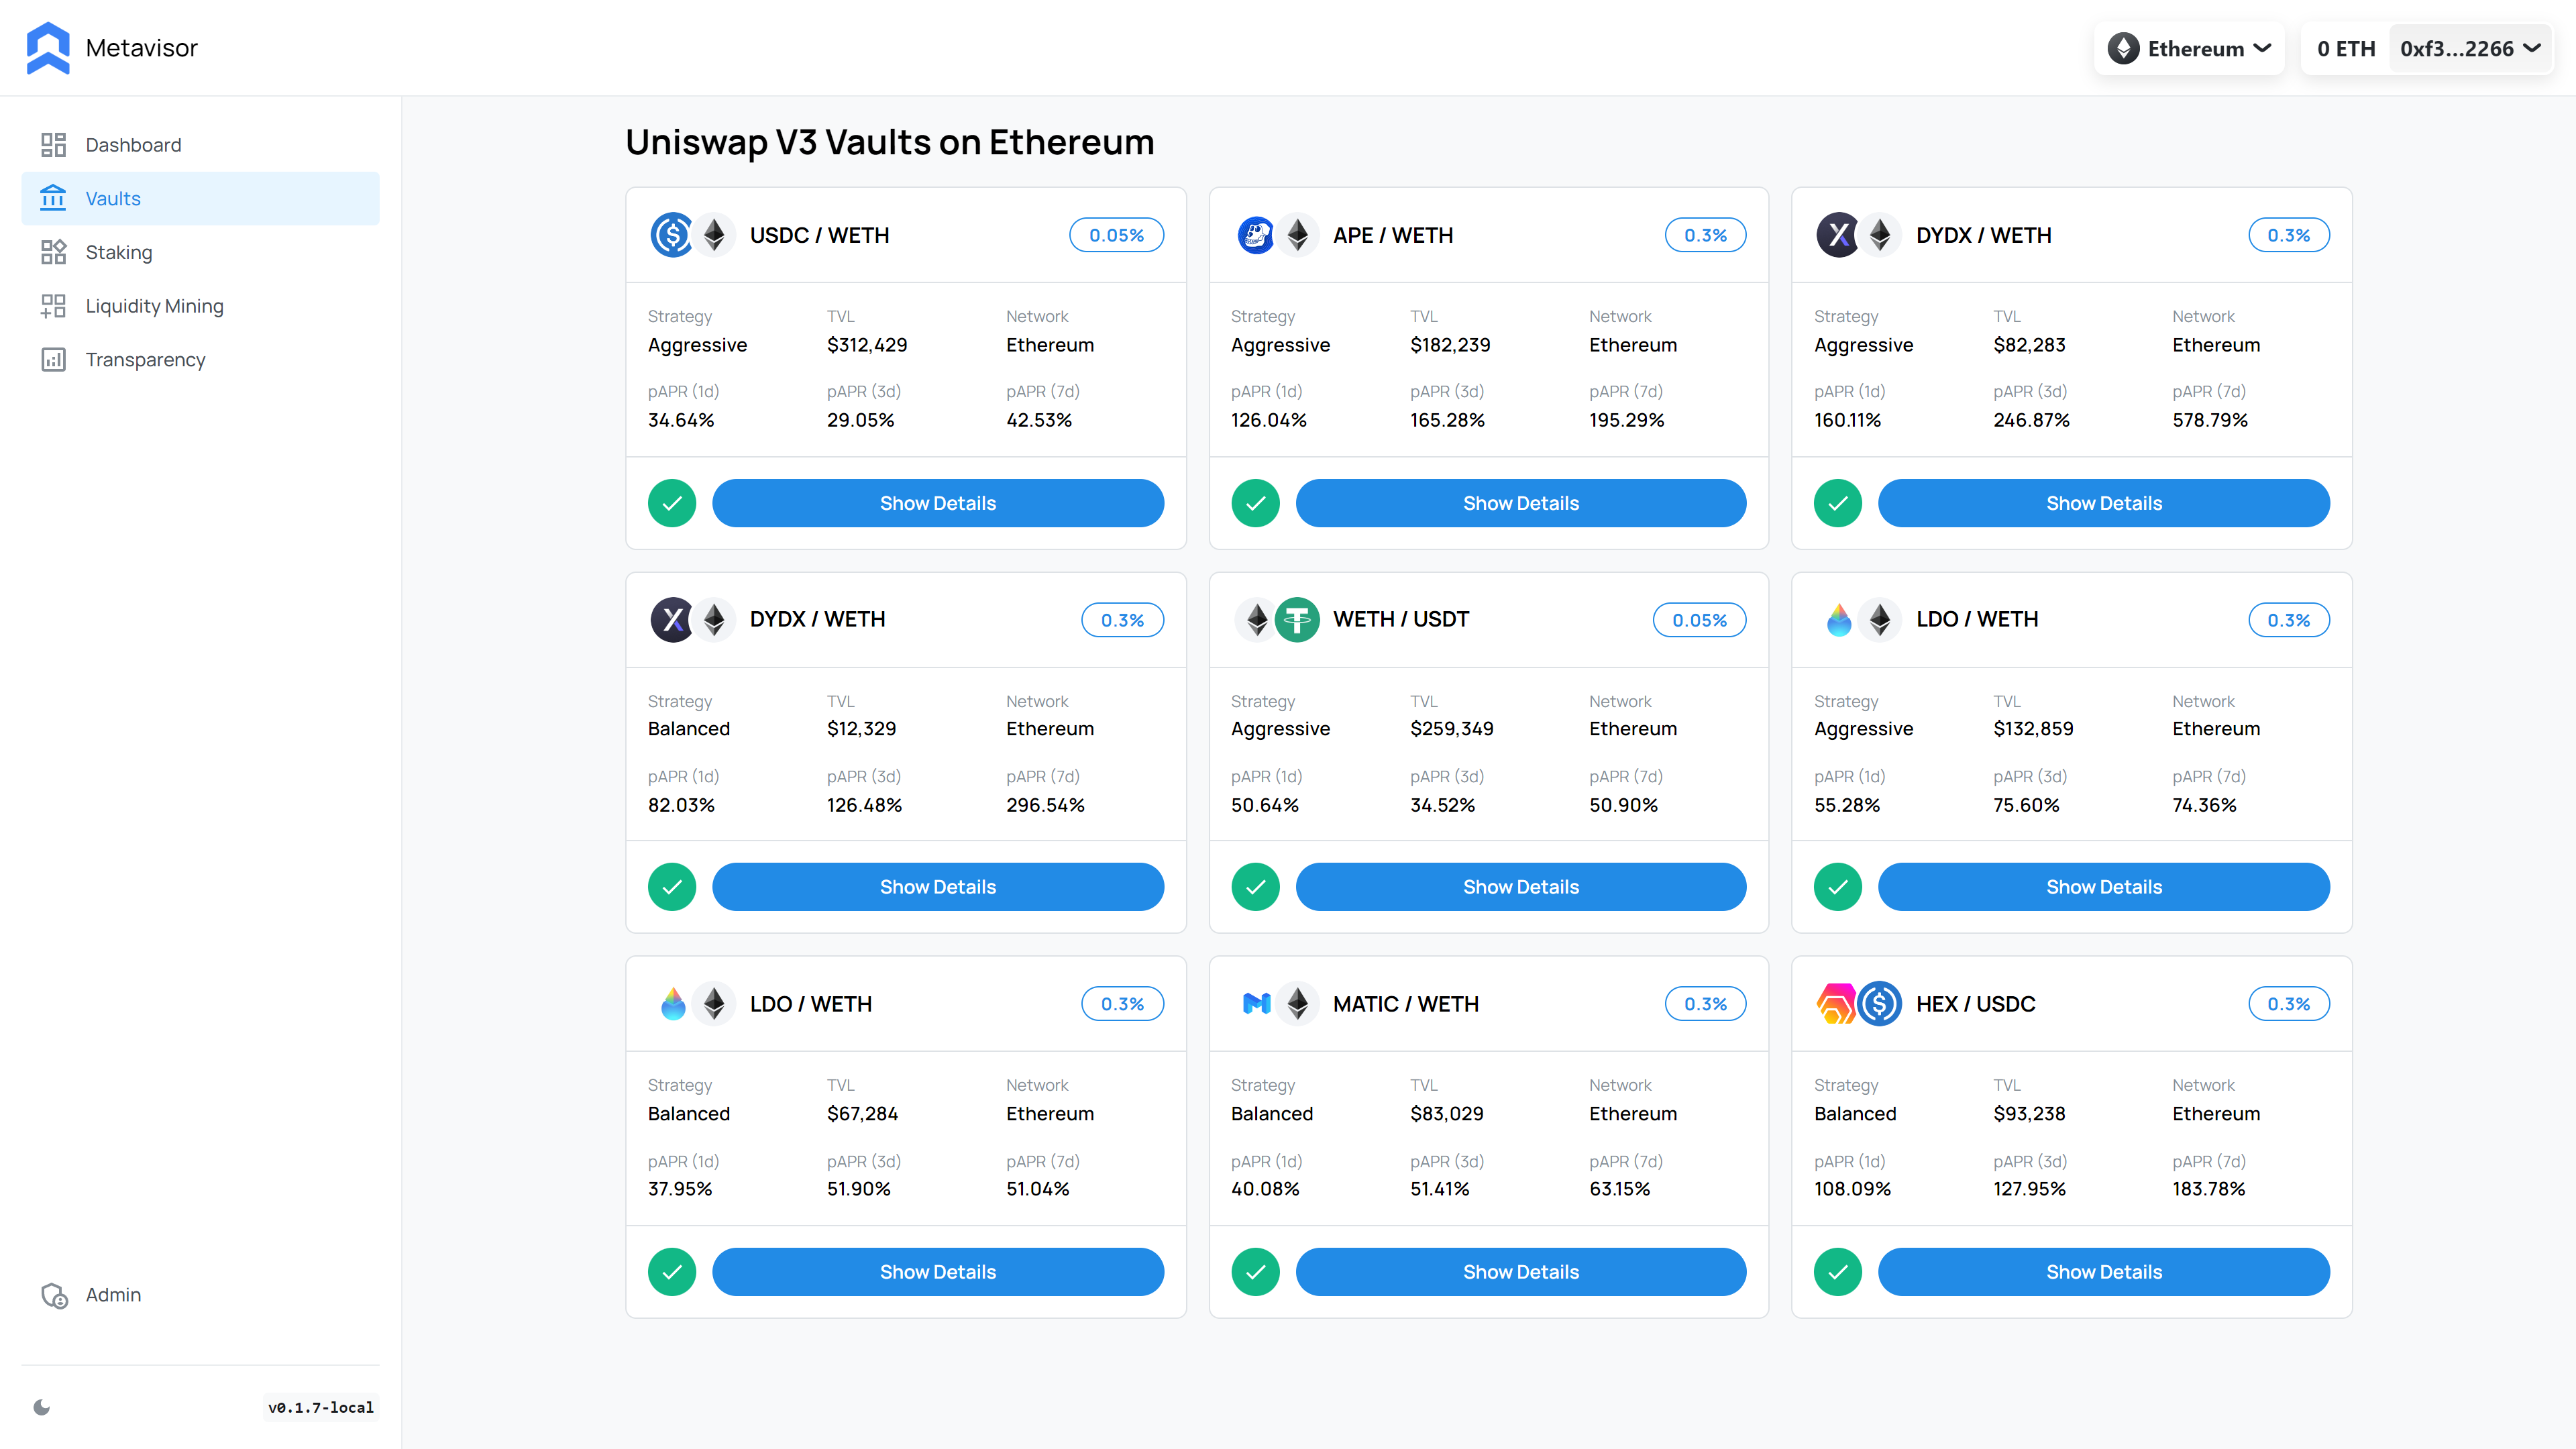The image size is (2576, 1449).
Task: Click the DYDX token icon on the Balanced DYDX card
Action: coord(672,620)
